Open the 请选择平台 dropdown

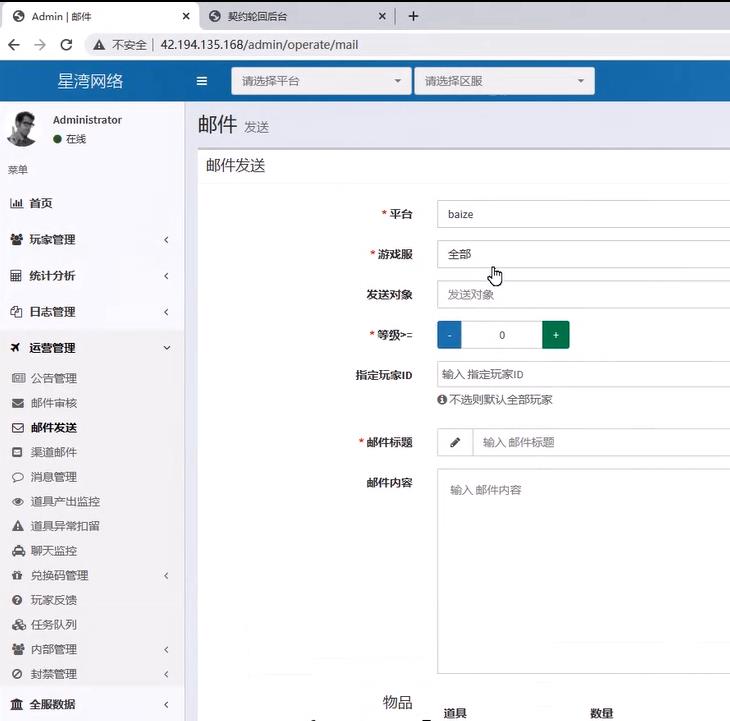click(x=321, y=81)
